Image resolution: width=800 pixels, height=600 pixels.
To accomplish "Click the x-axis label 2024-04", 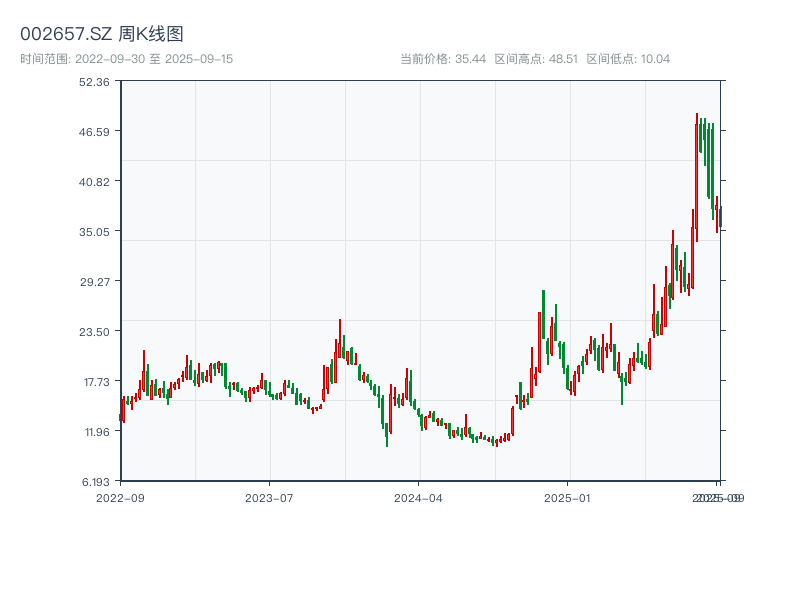I will tap(418, 498).
